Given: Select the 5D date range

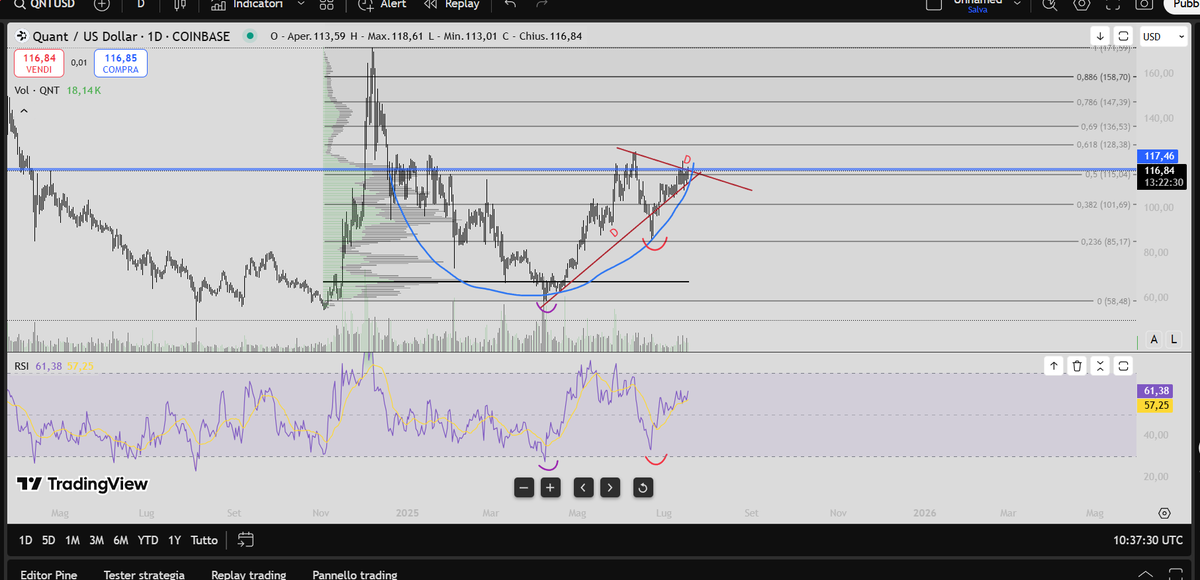Looking at the screenshot, I should tap(49, 540).
